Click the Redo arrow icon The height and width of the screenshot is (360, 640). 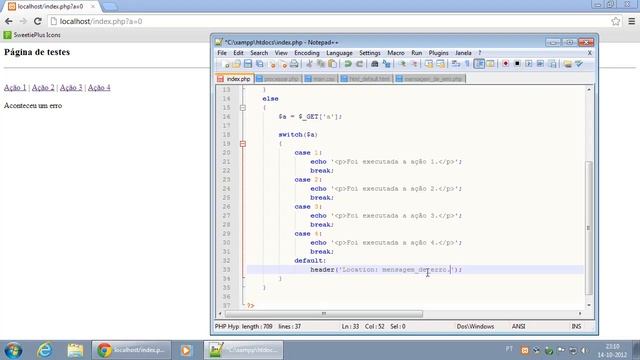(x=359, y=64)
